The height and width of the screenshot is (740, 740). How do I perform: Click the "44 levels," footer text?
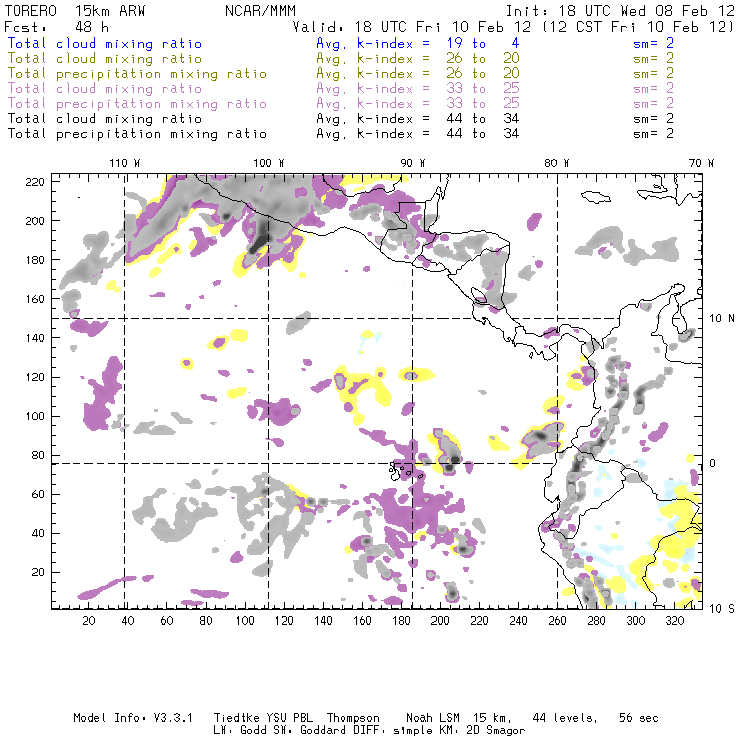(x=565, y=718)
